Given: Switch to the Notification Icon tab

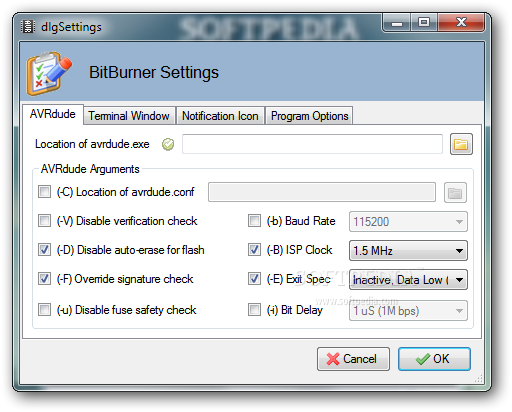Looking at the screenshot, I should (220, 116).
